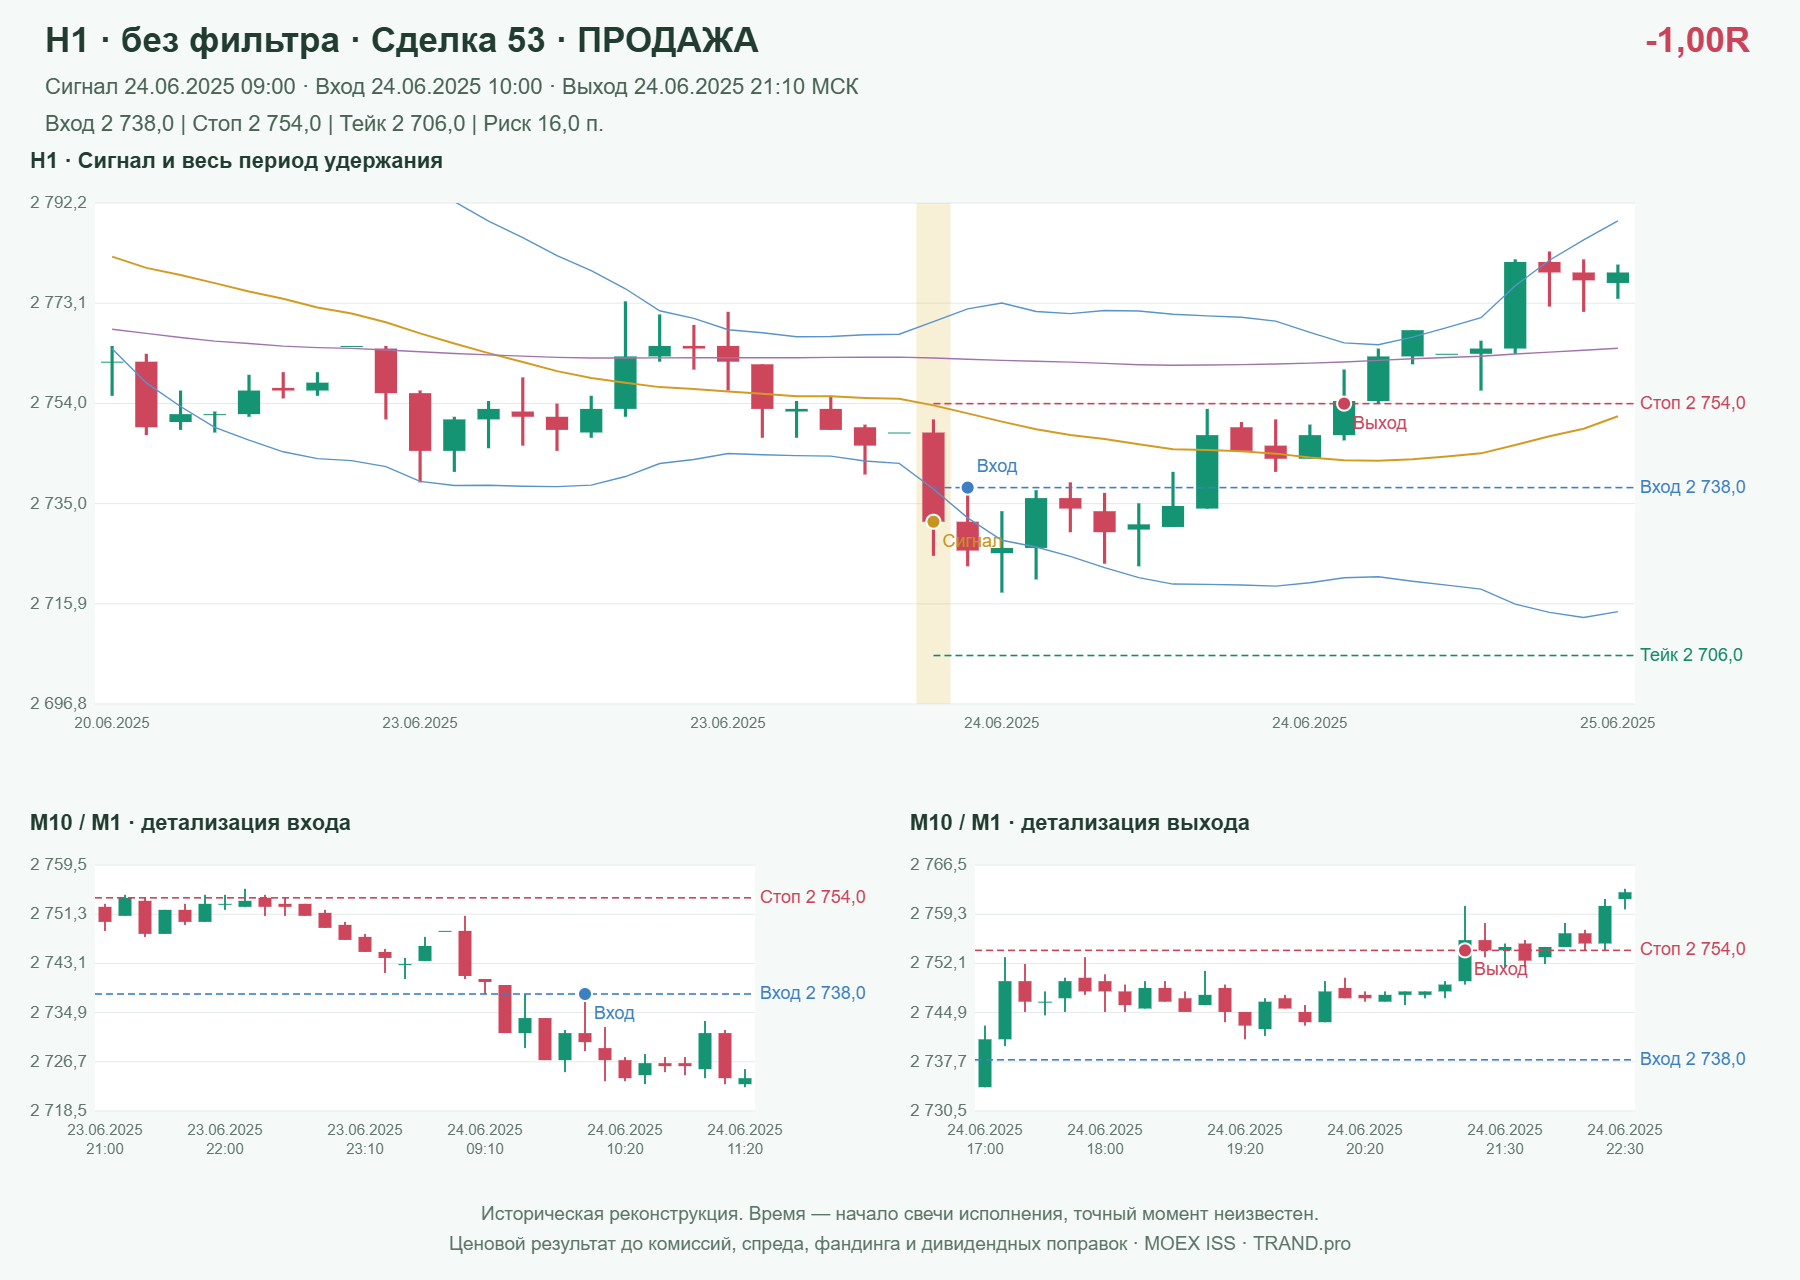Click the heading 'M10 / M1 · детализация входа'
Image resolution: width=1800 pixels, height=1280 pixels.
point(190,823)
